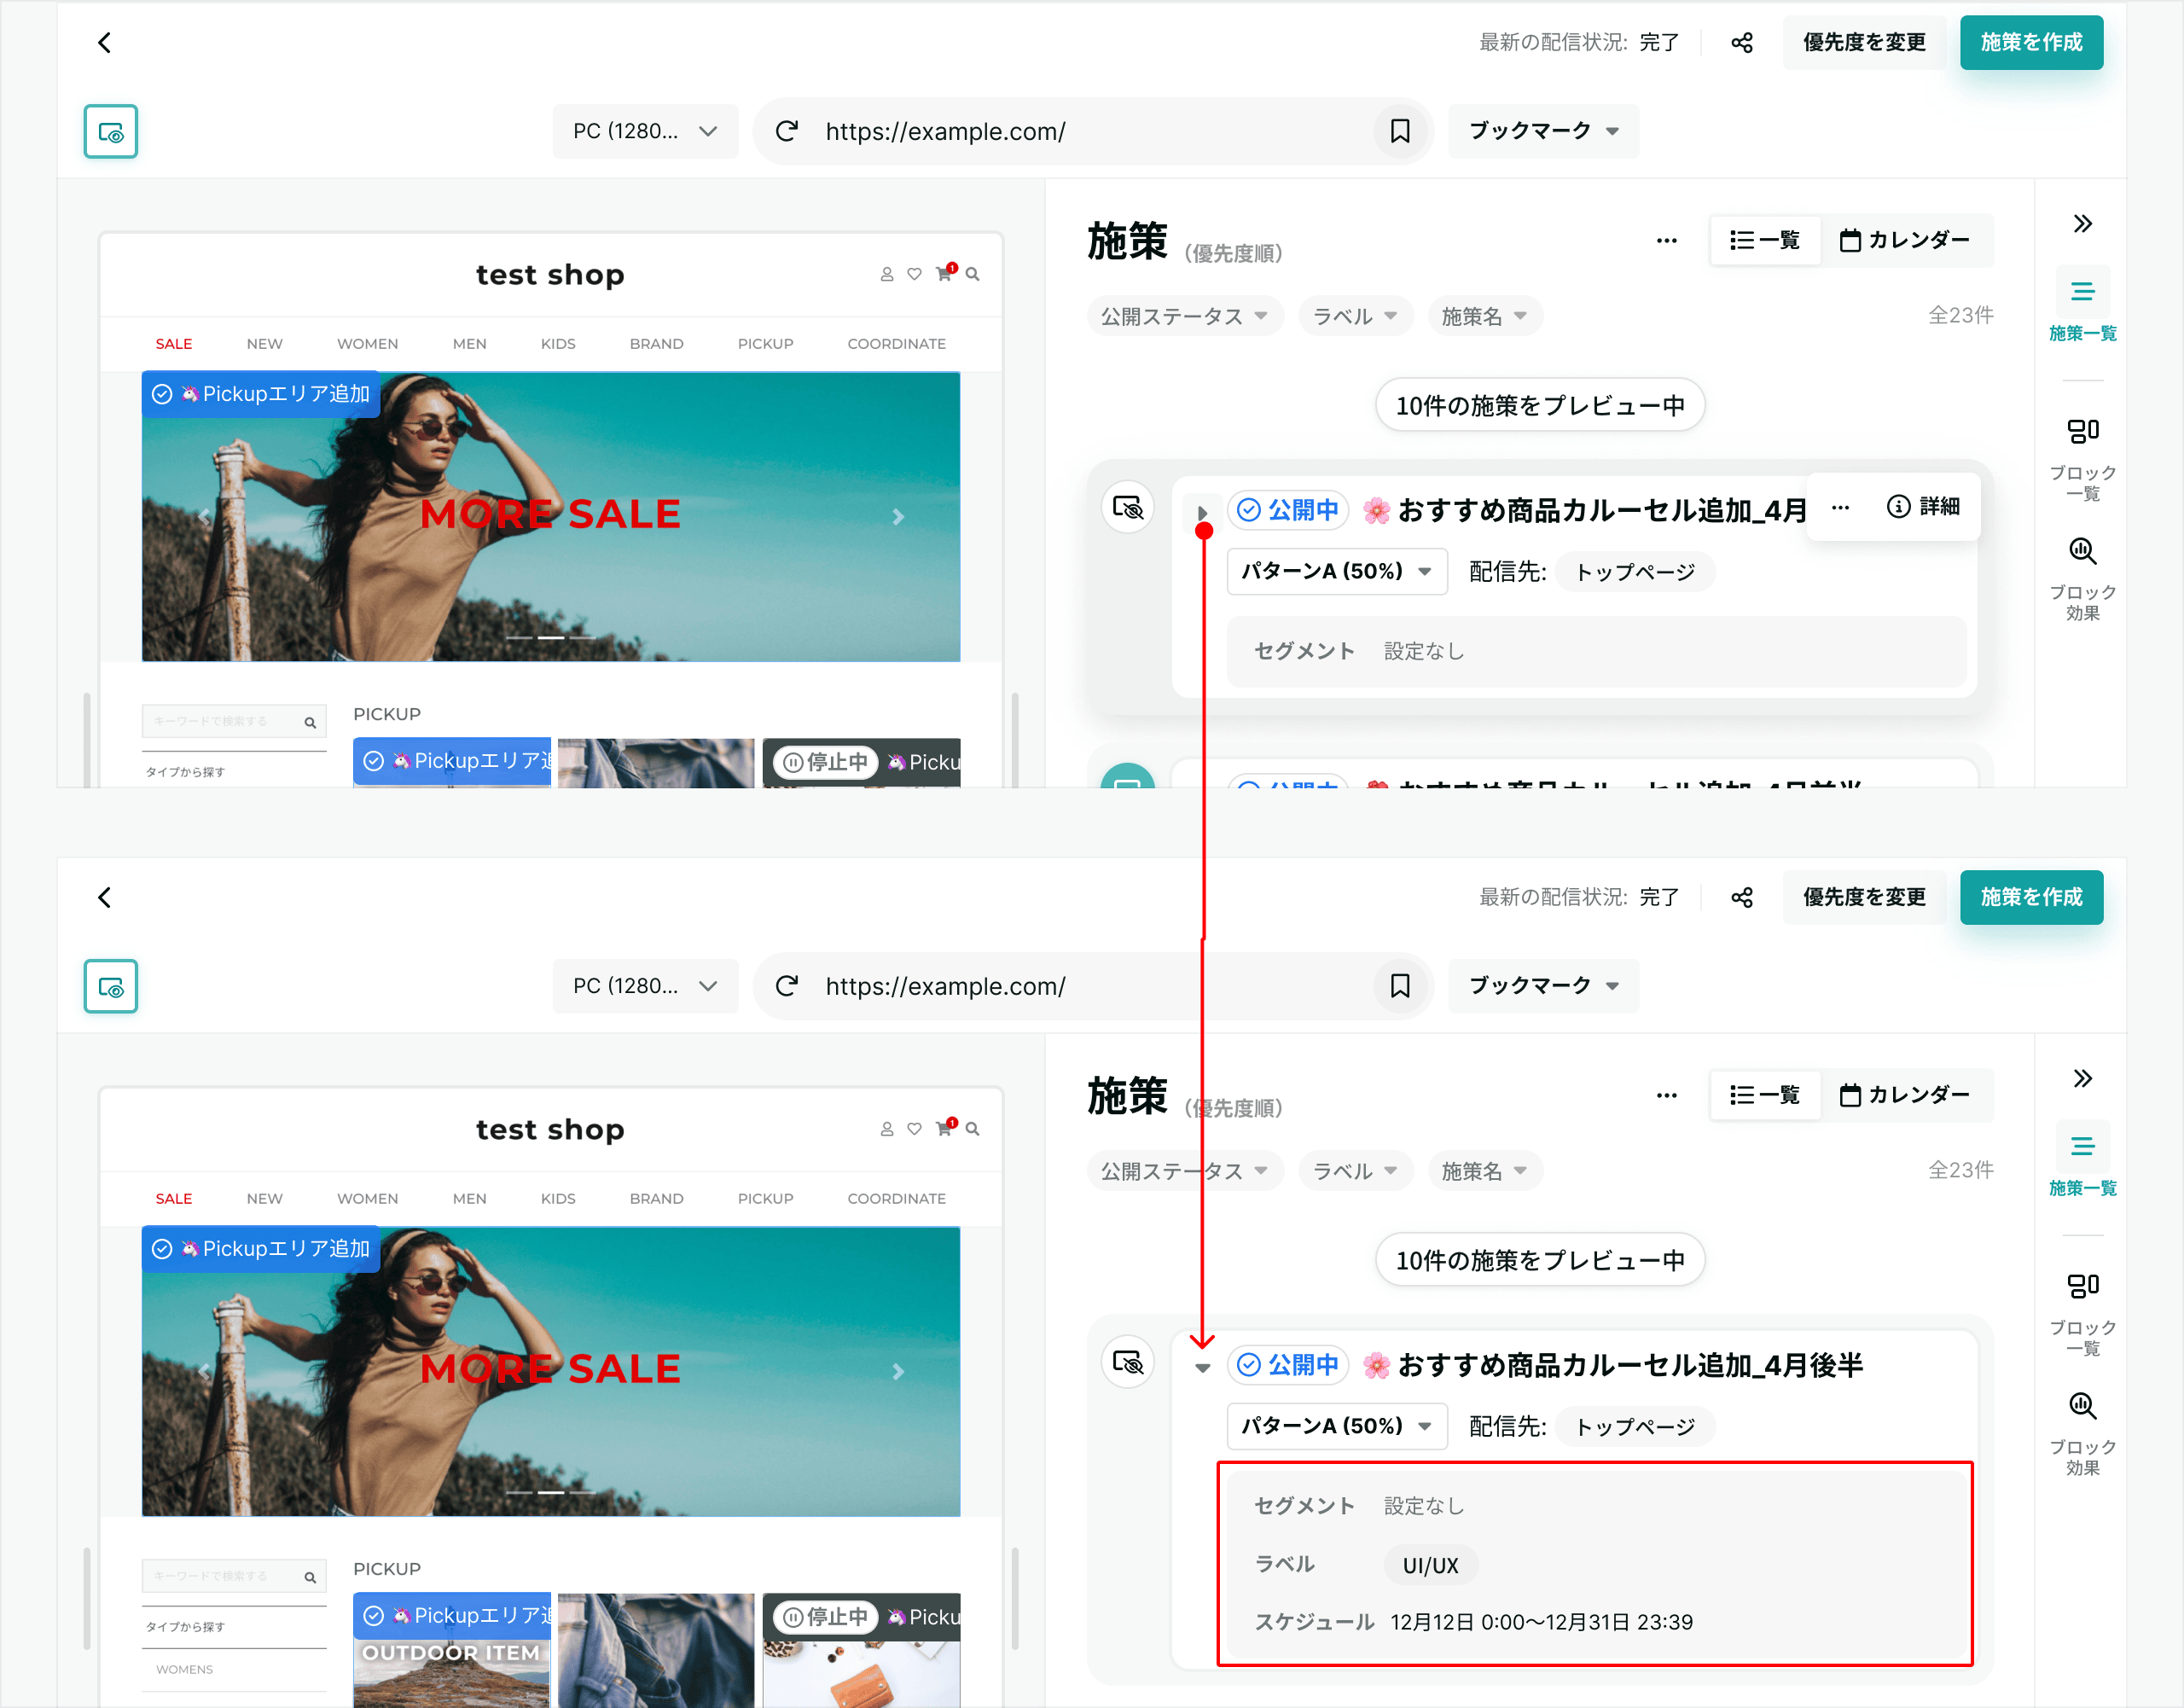This screenshot has width=2184, height=1708.
Task: Bookmark the current URL in the top panel
Action: click(1400, 131)
